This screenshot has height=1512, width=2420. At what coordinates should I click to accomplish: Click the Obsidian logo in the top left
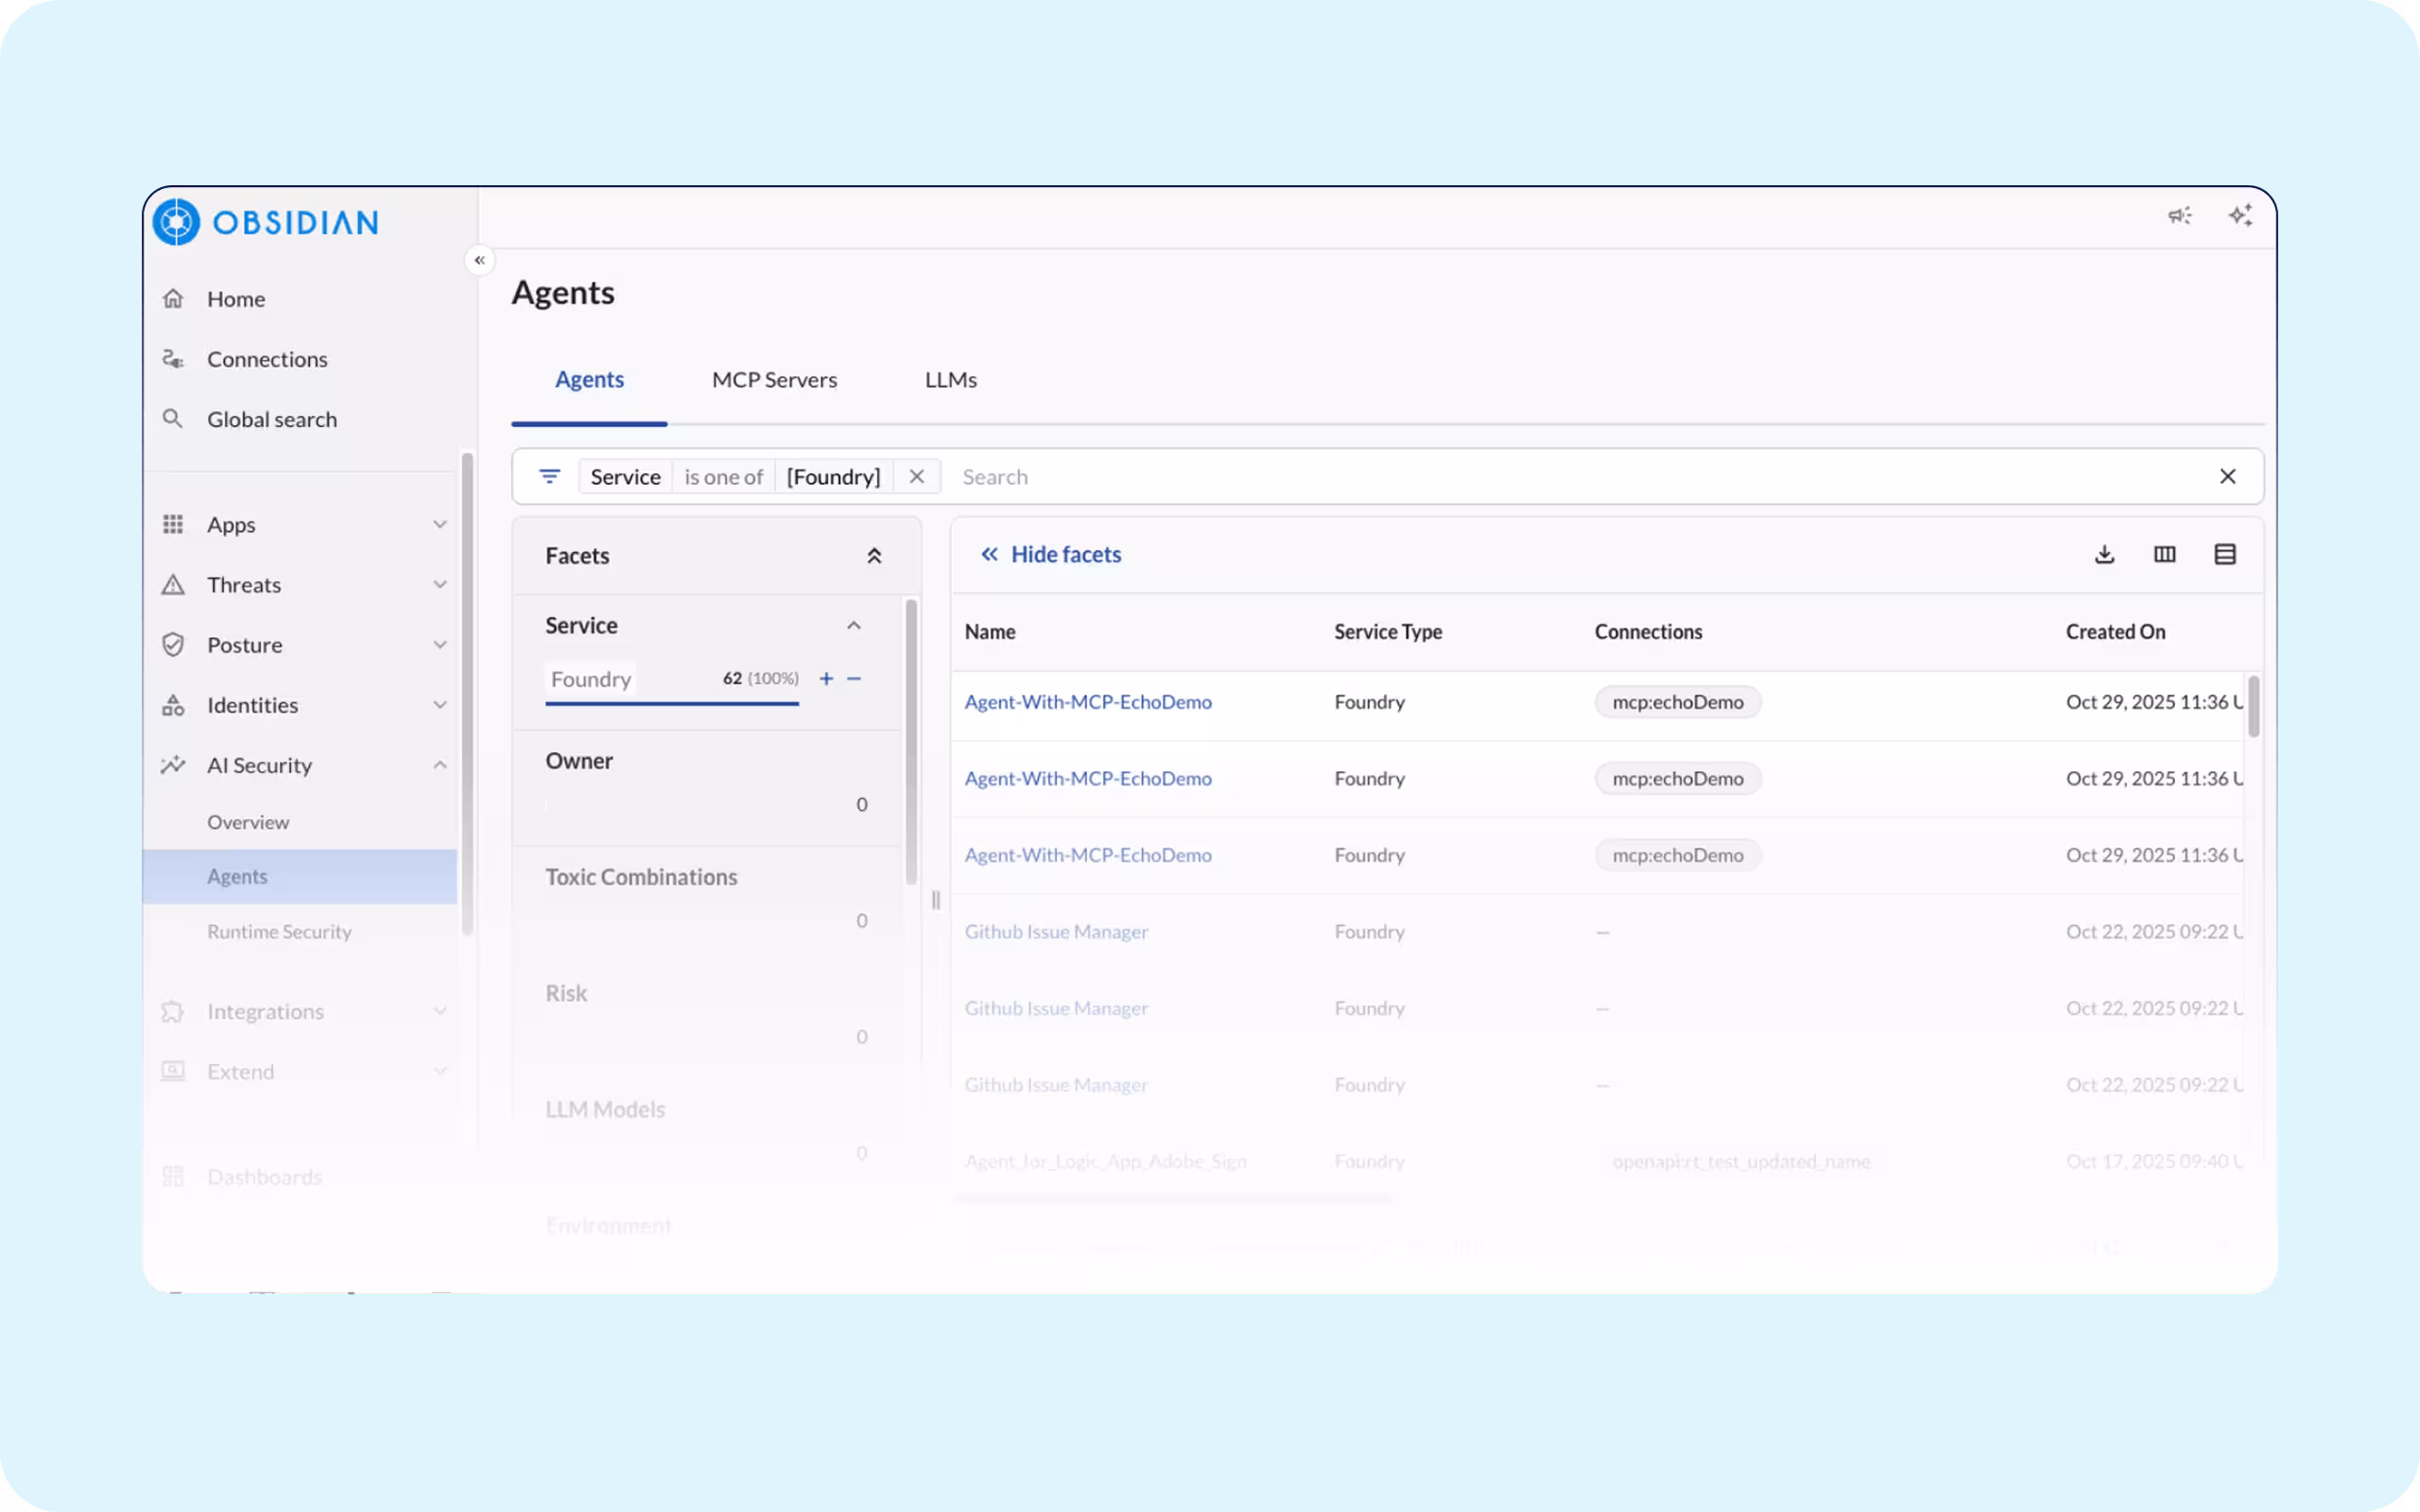[x=264, y=221]
